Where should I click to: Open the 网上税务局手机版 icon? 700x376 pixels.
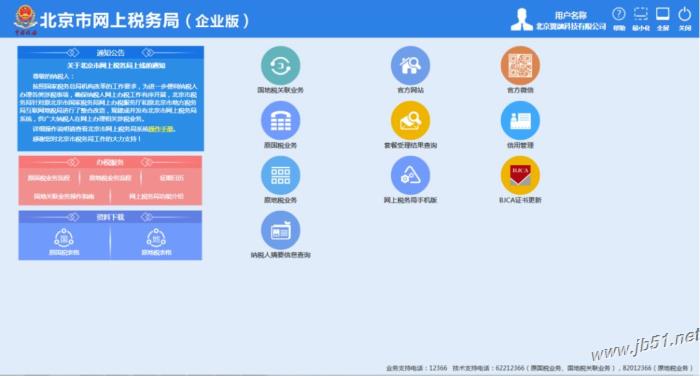point(410,175)
